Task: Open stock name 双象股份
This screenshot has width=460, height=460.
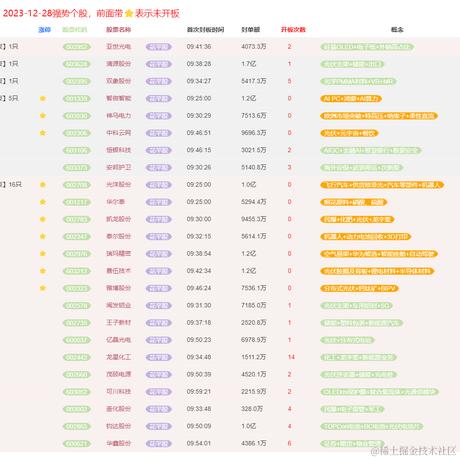Action: pyautogui.click(x=118, y=81)
